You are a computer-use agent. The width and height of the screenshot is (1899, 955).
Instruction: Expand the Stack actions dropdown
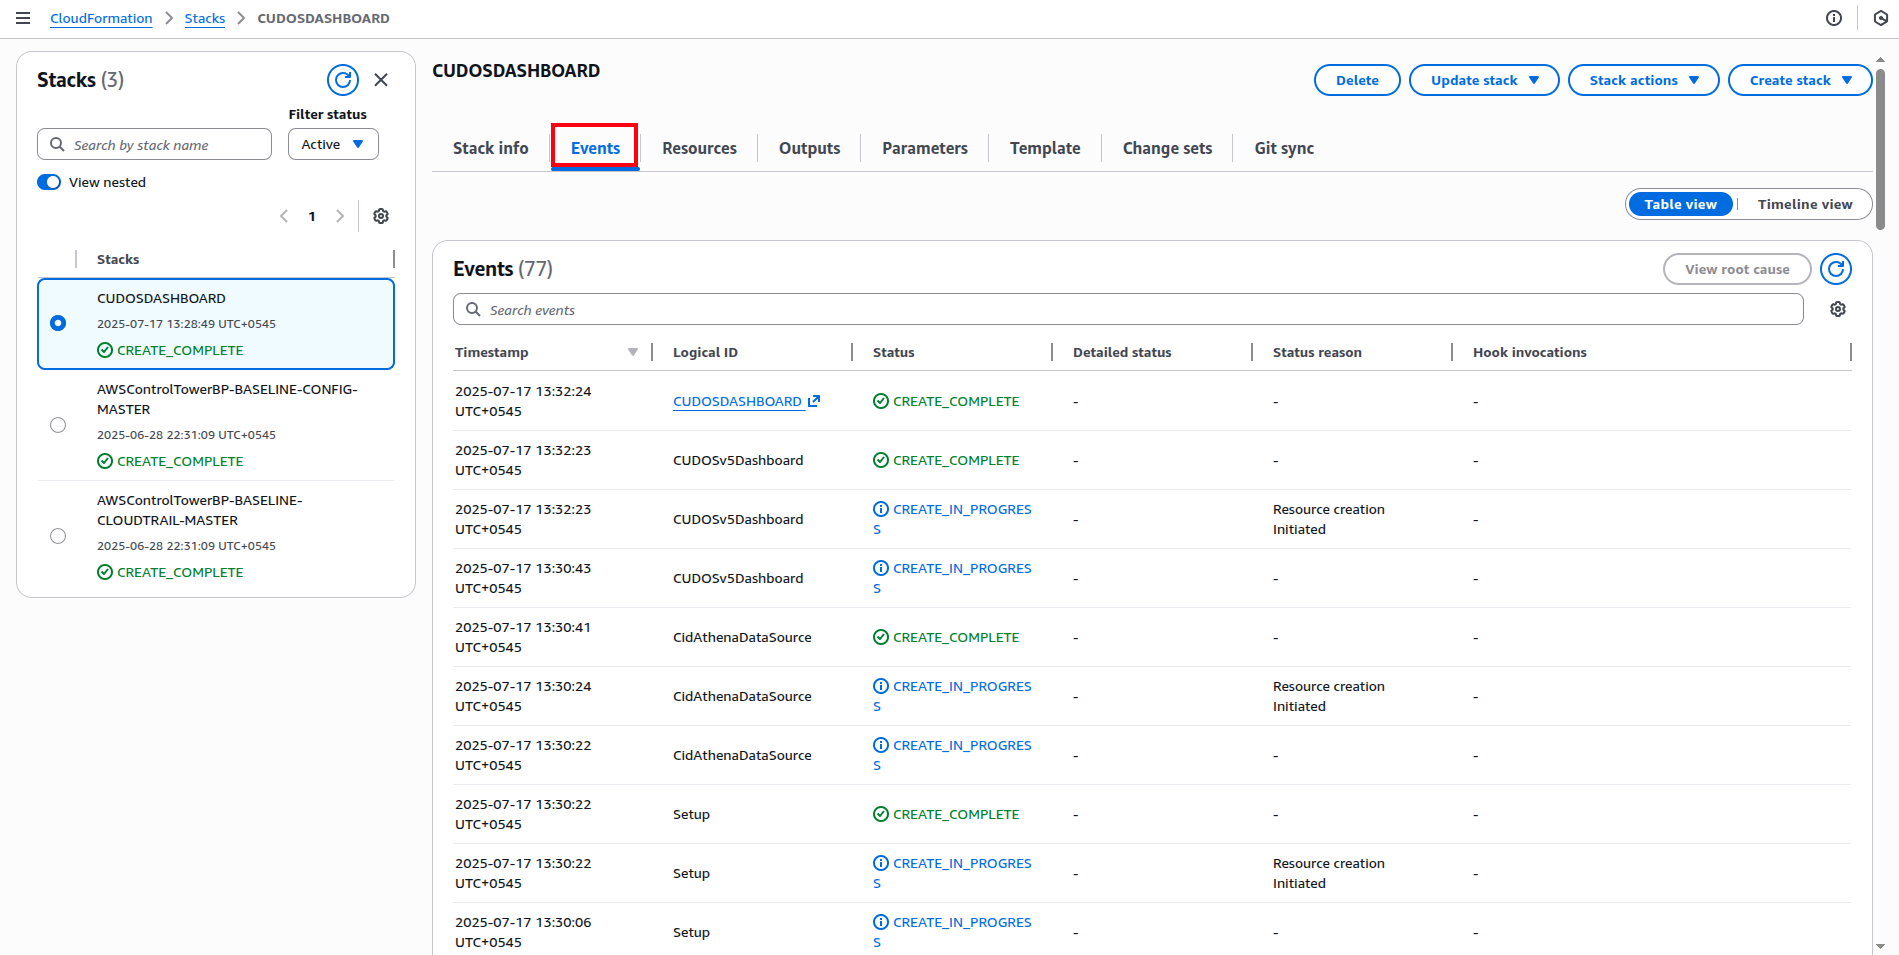coord(1643,80)
